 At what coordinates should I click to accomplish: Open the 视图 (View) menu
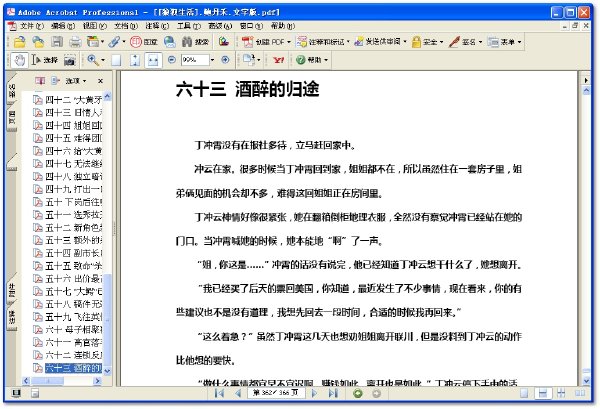pyautogui.click(x=95, y=26)
